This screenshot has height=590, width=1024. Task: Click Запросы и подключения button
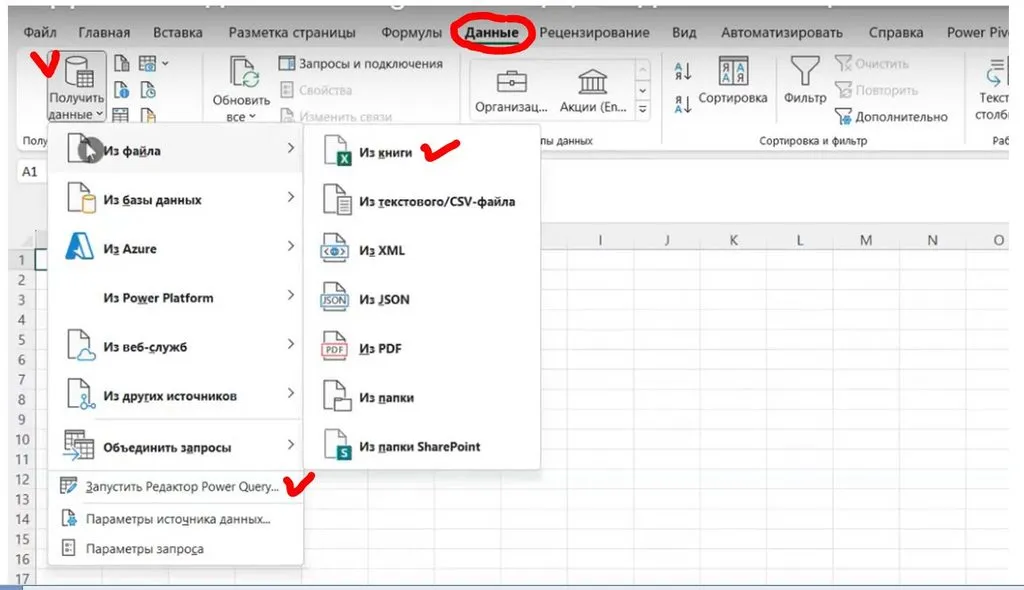360,63
